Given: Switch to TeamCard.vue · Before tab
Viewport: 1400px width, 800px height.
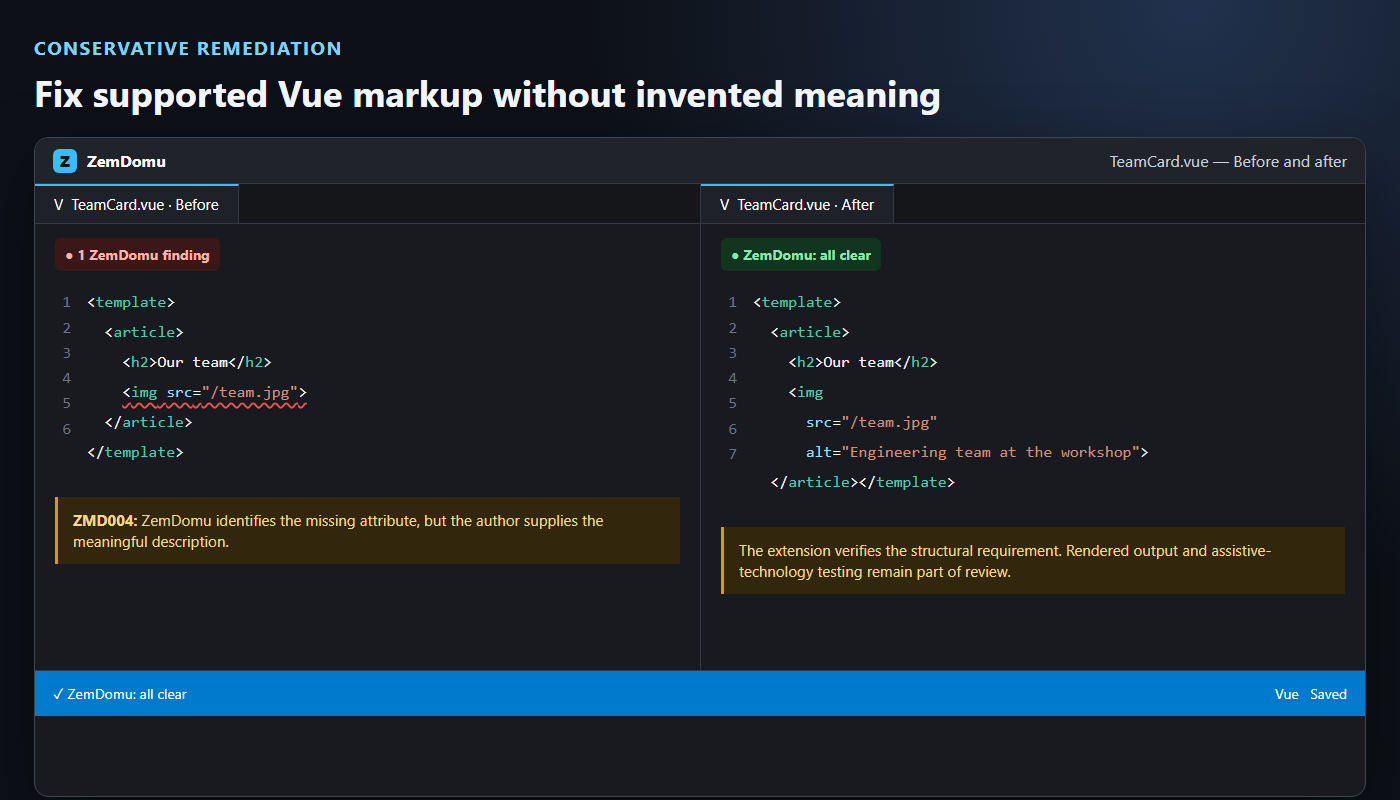Looking at the screenshot, I should point(137,204).
